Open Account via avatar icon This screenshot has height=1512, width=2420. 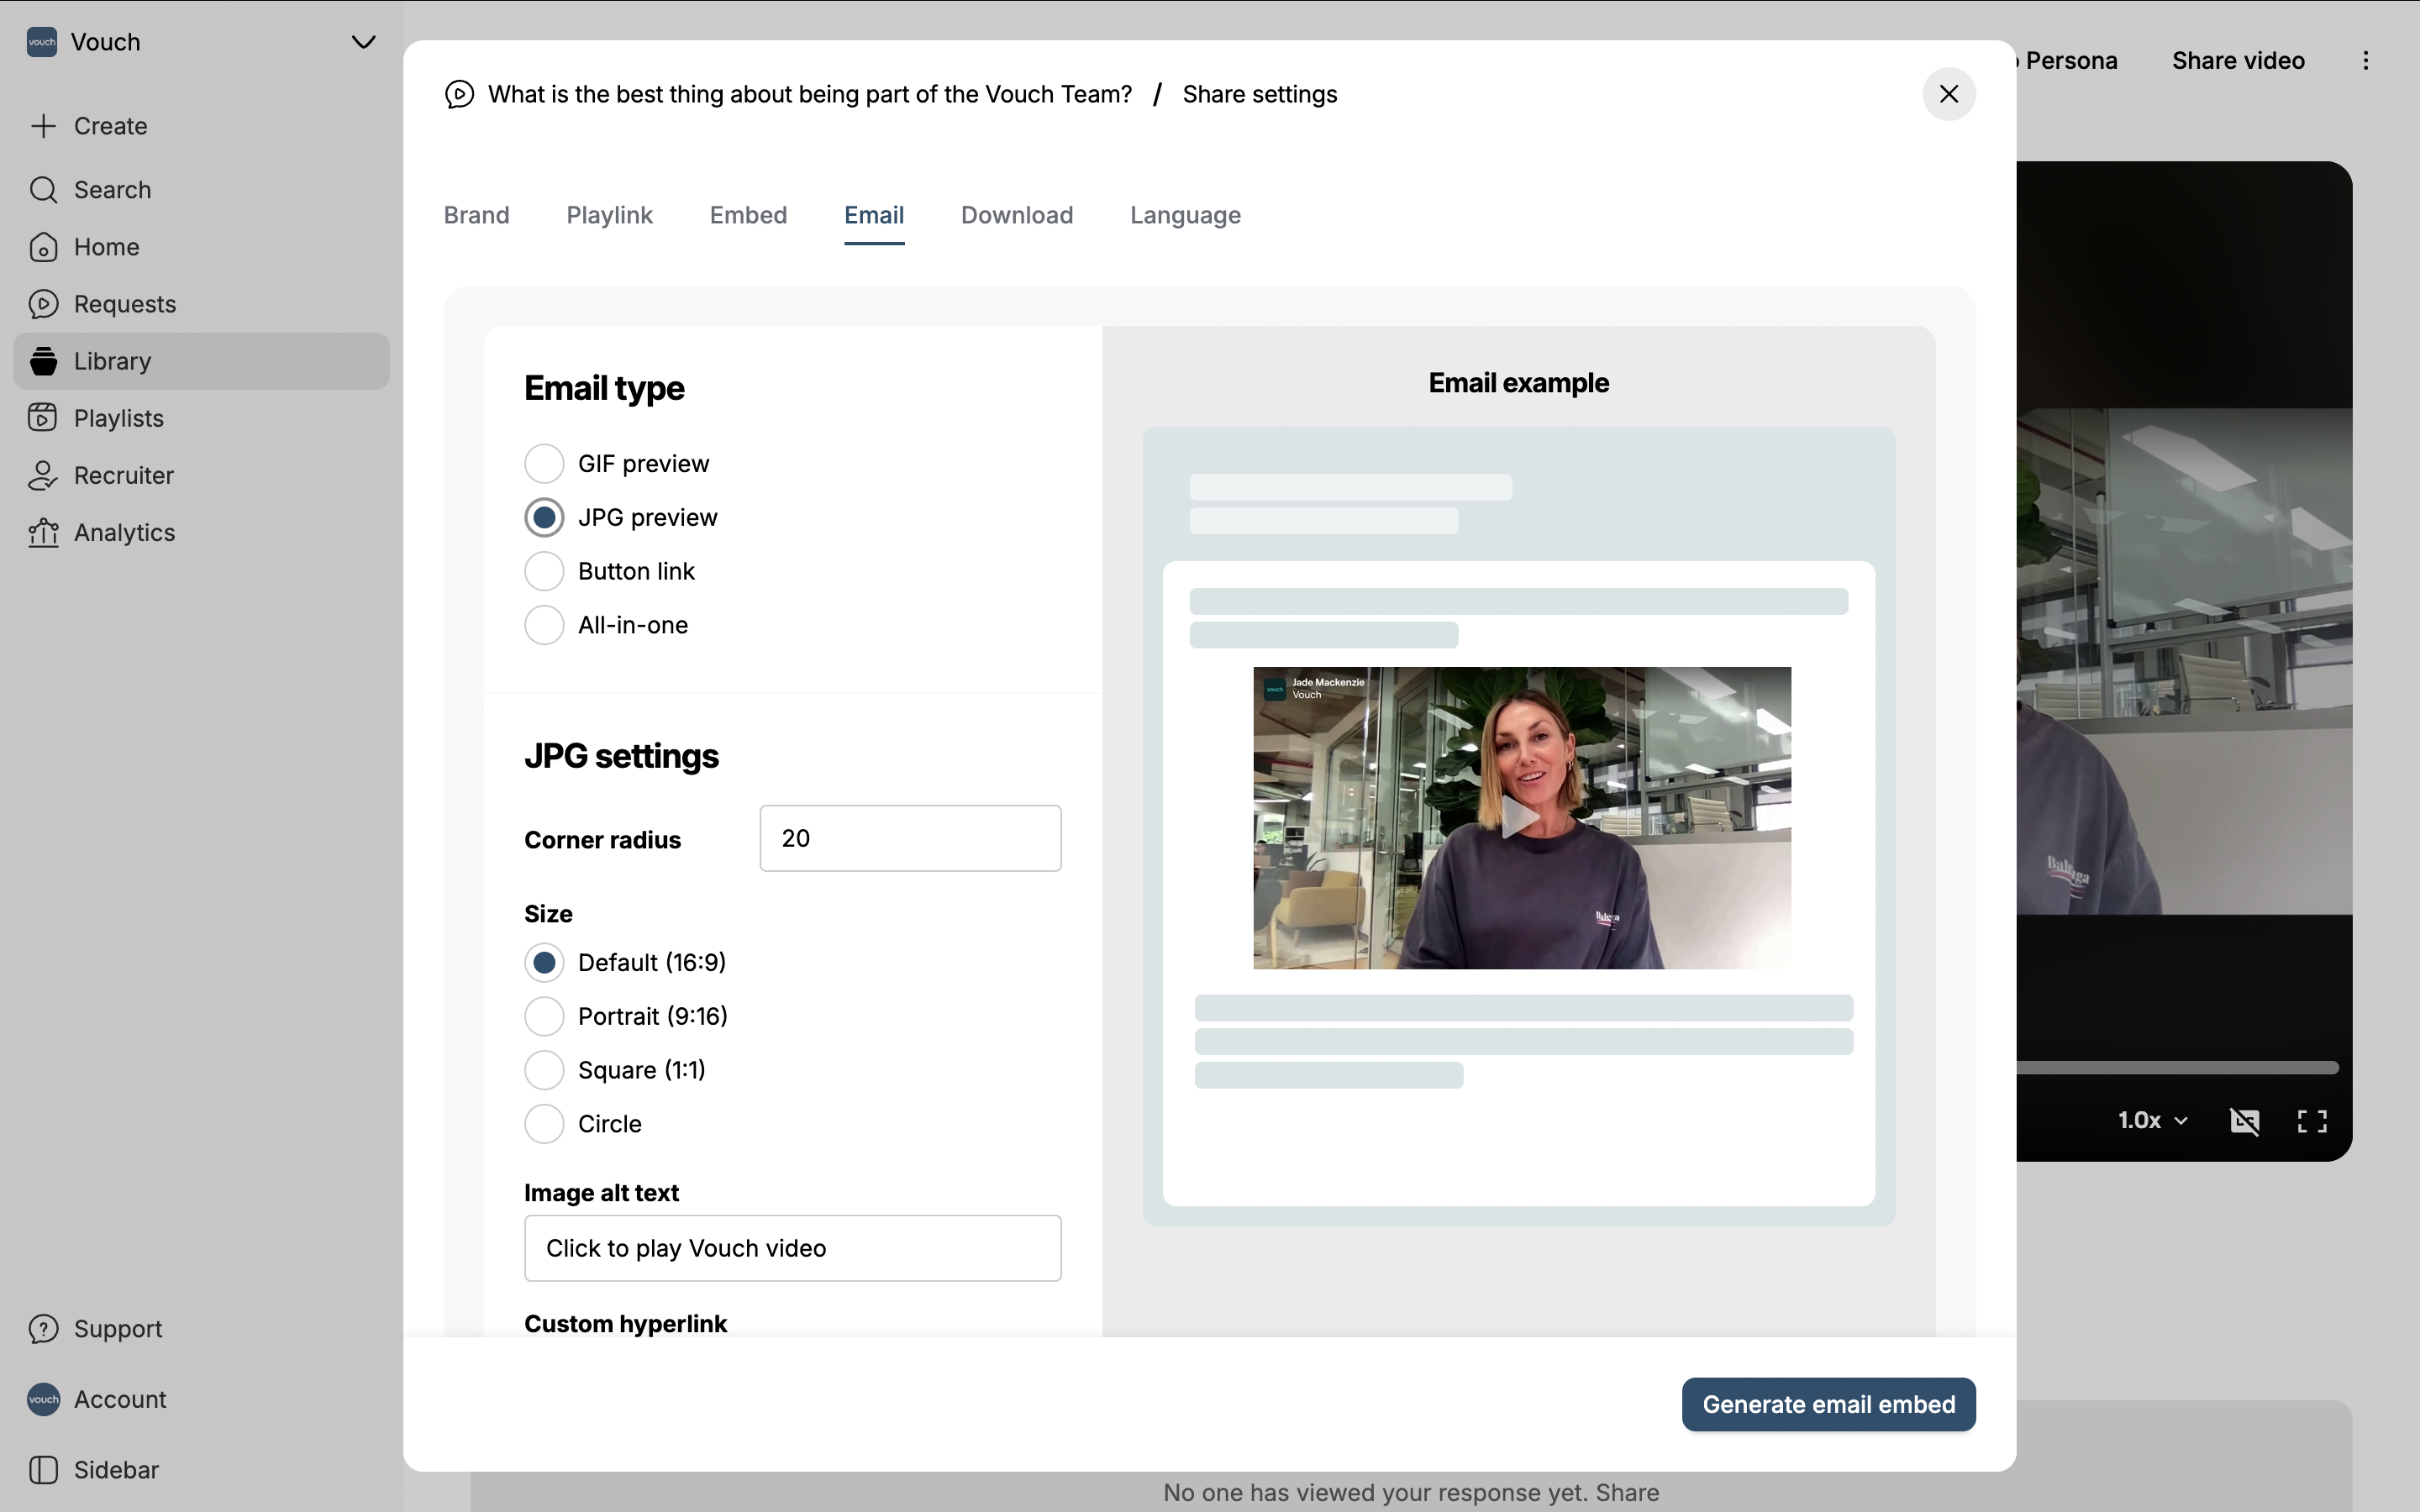tap(43, 1399)
